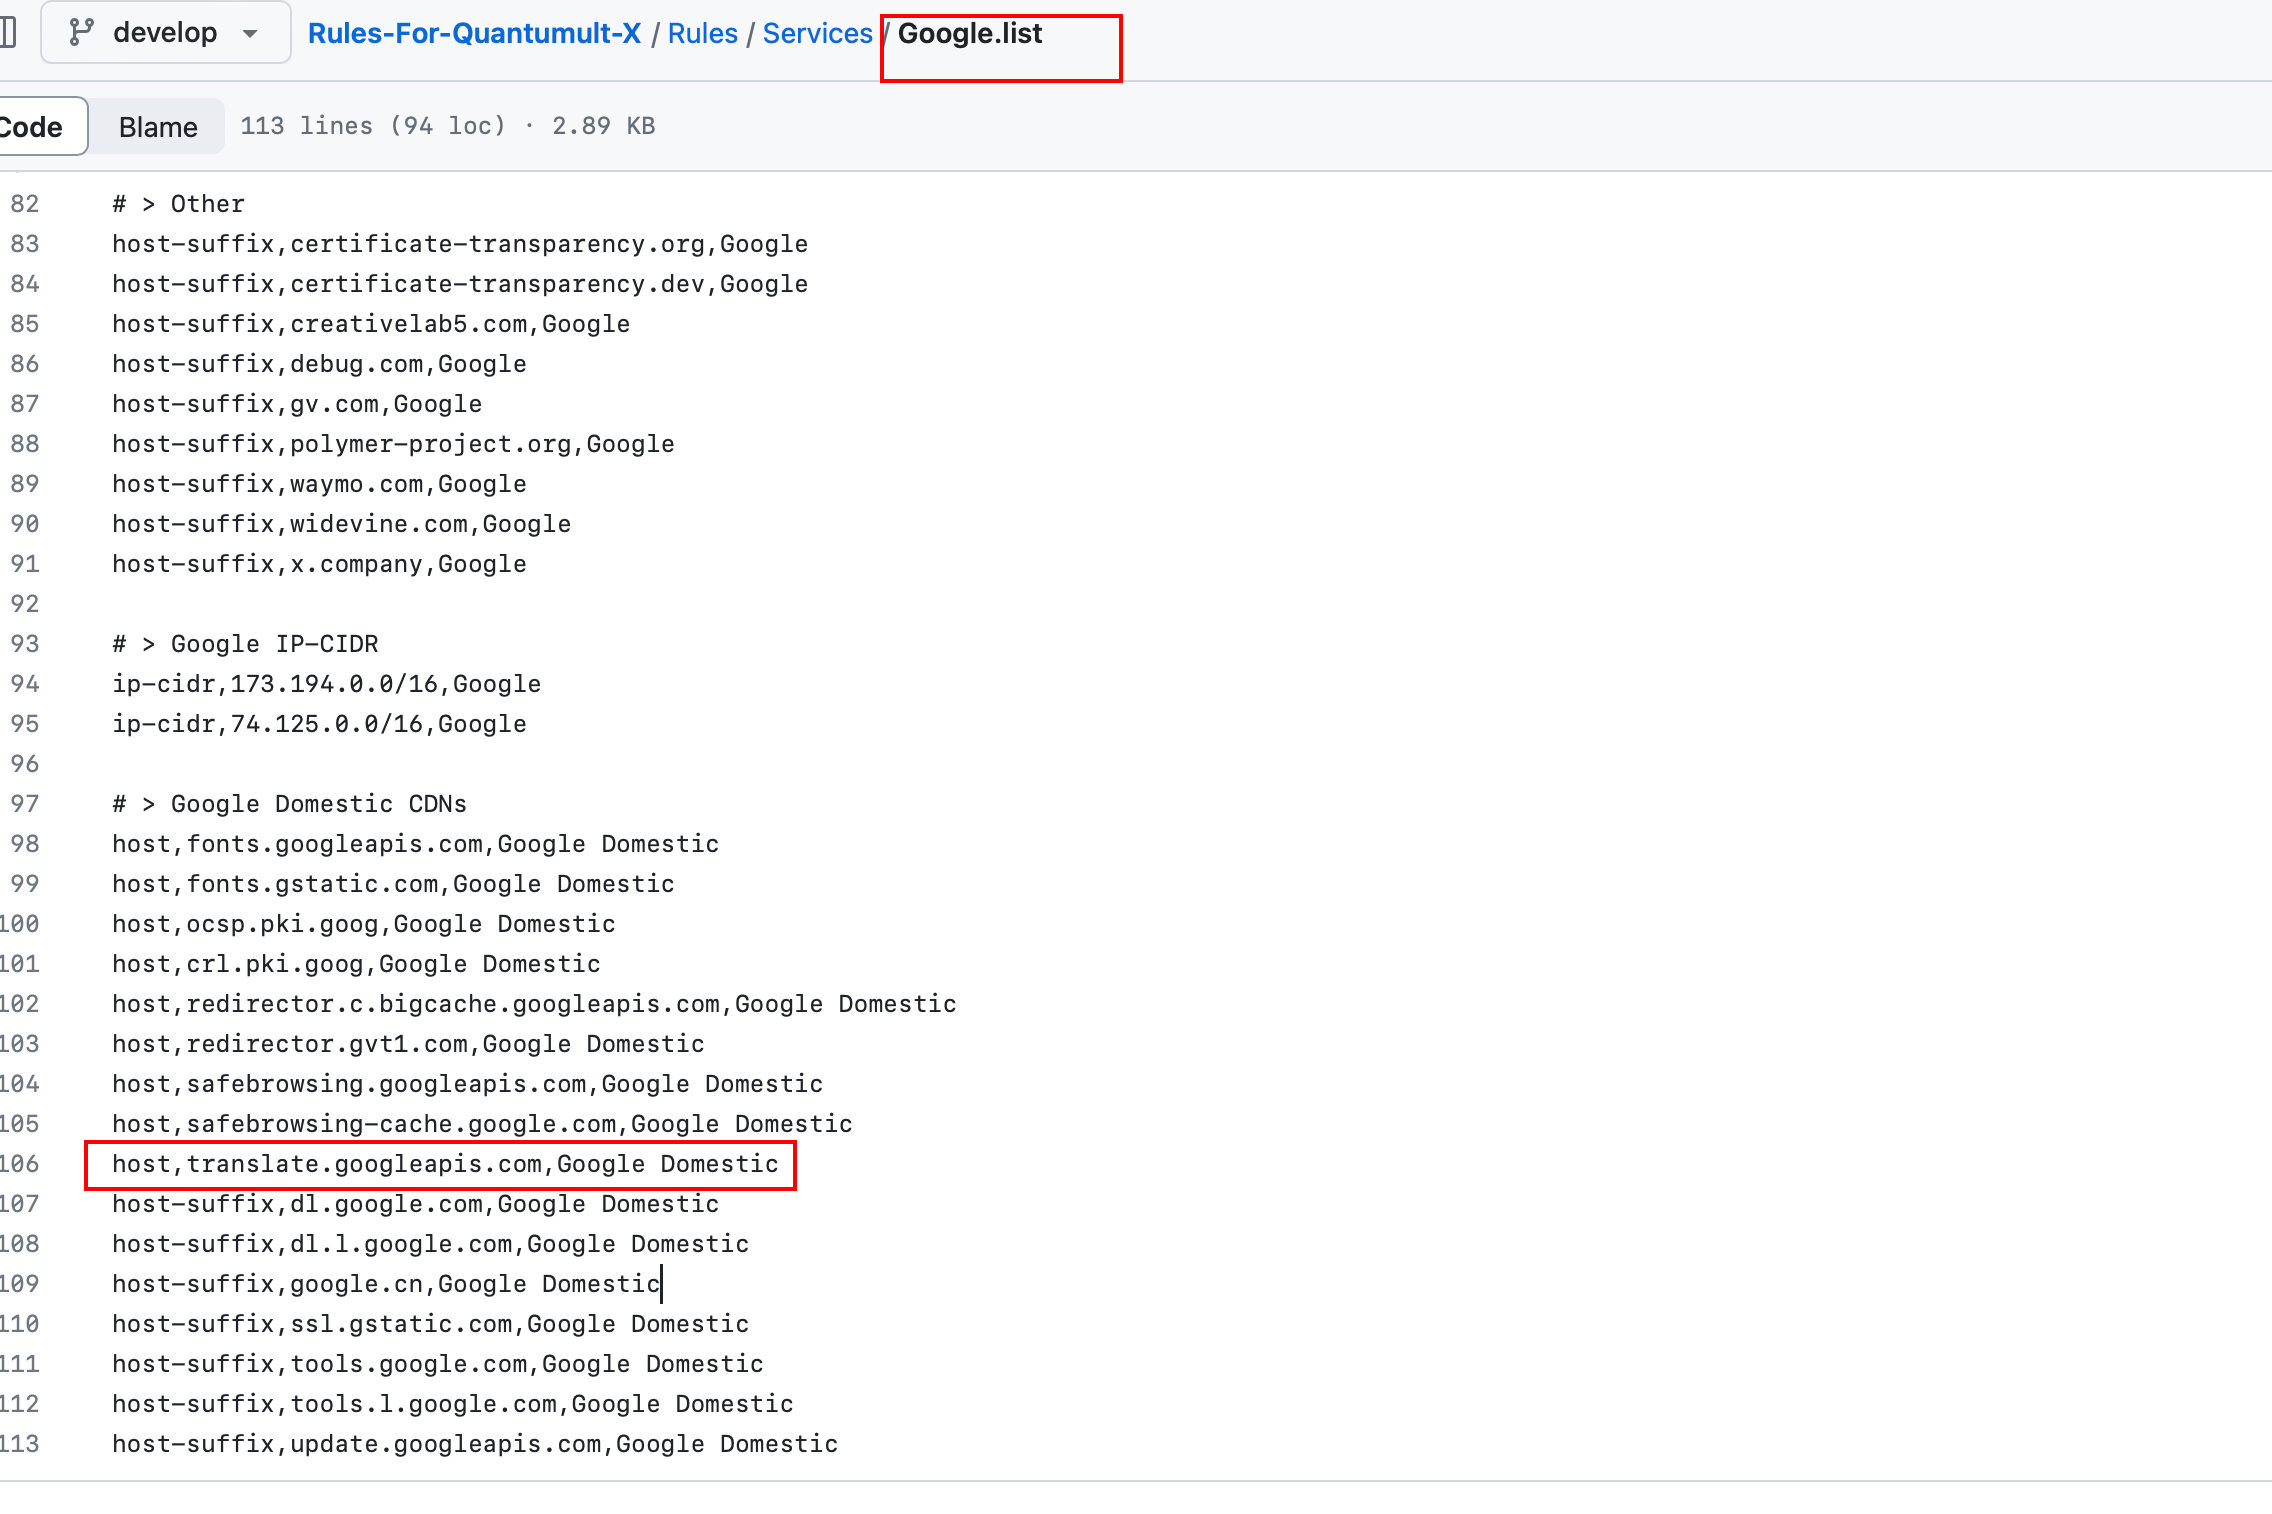
Task: Click the ip-cidr 173.194.0.0/16 line
Action: [x=326, y=684]
